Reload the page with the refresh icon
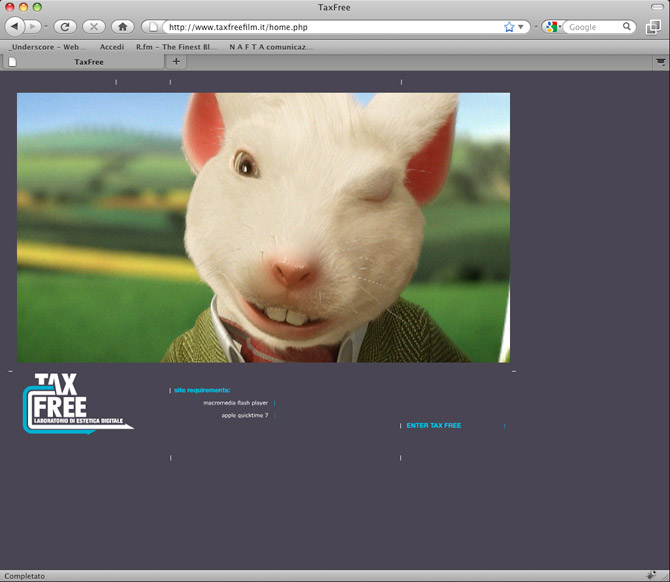 click(x=65, y=26)
